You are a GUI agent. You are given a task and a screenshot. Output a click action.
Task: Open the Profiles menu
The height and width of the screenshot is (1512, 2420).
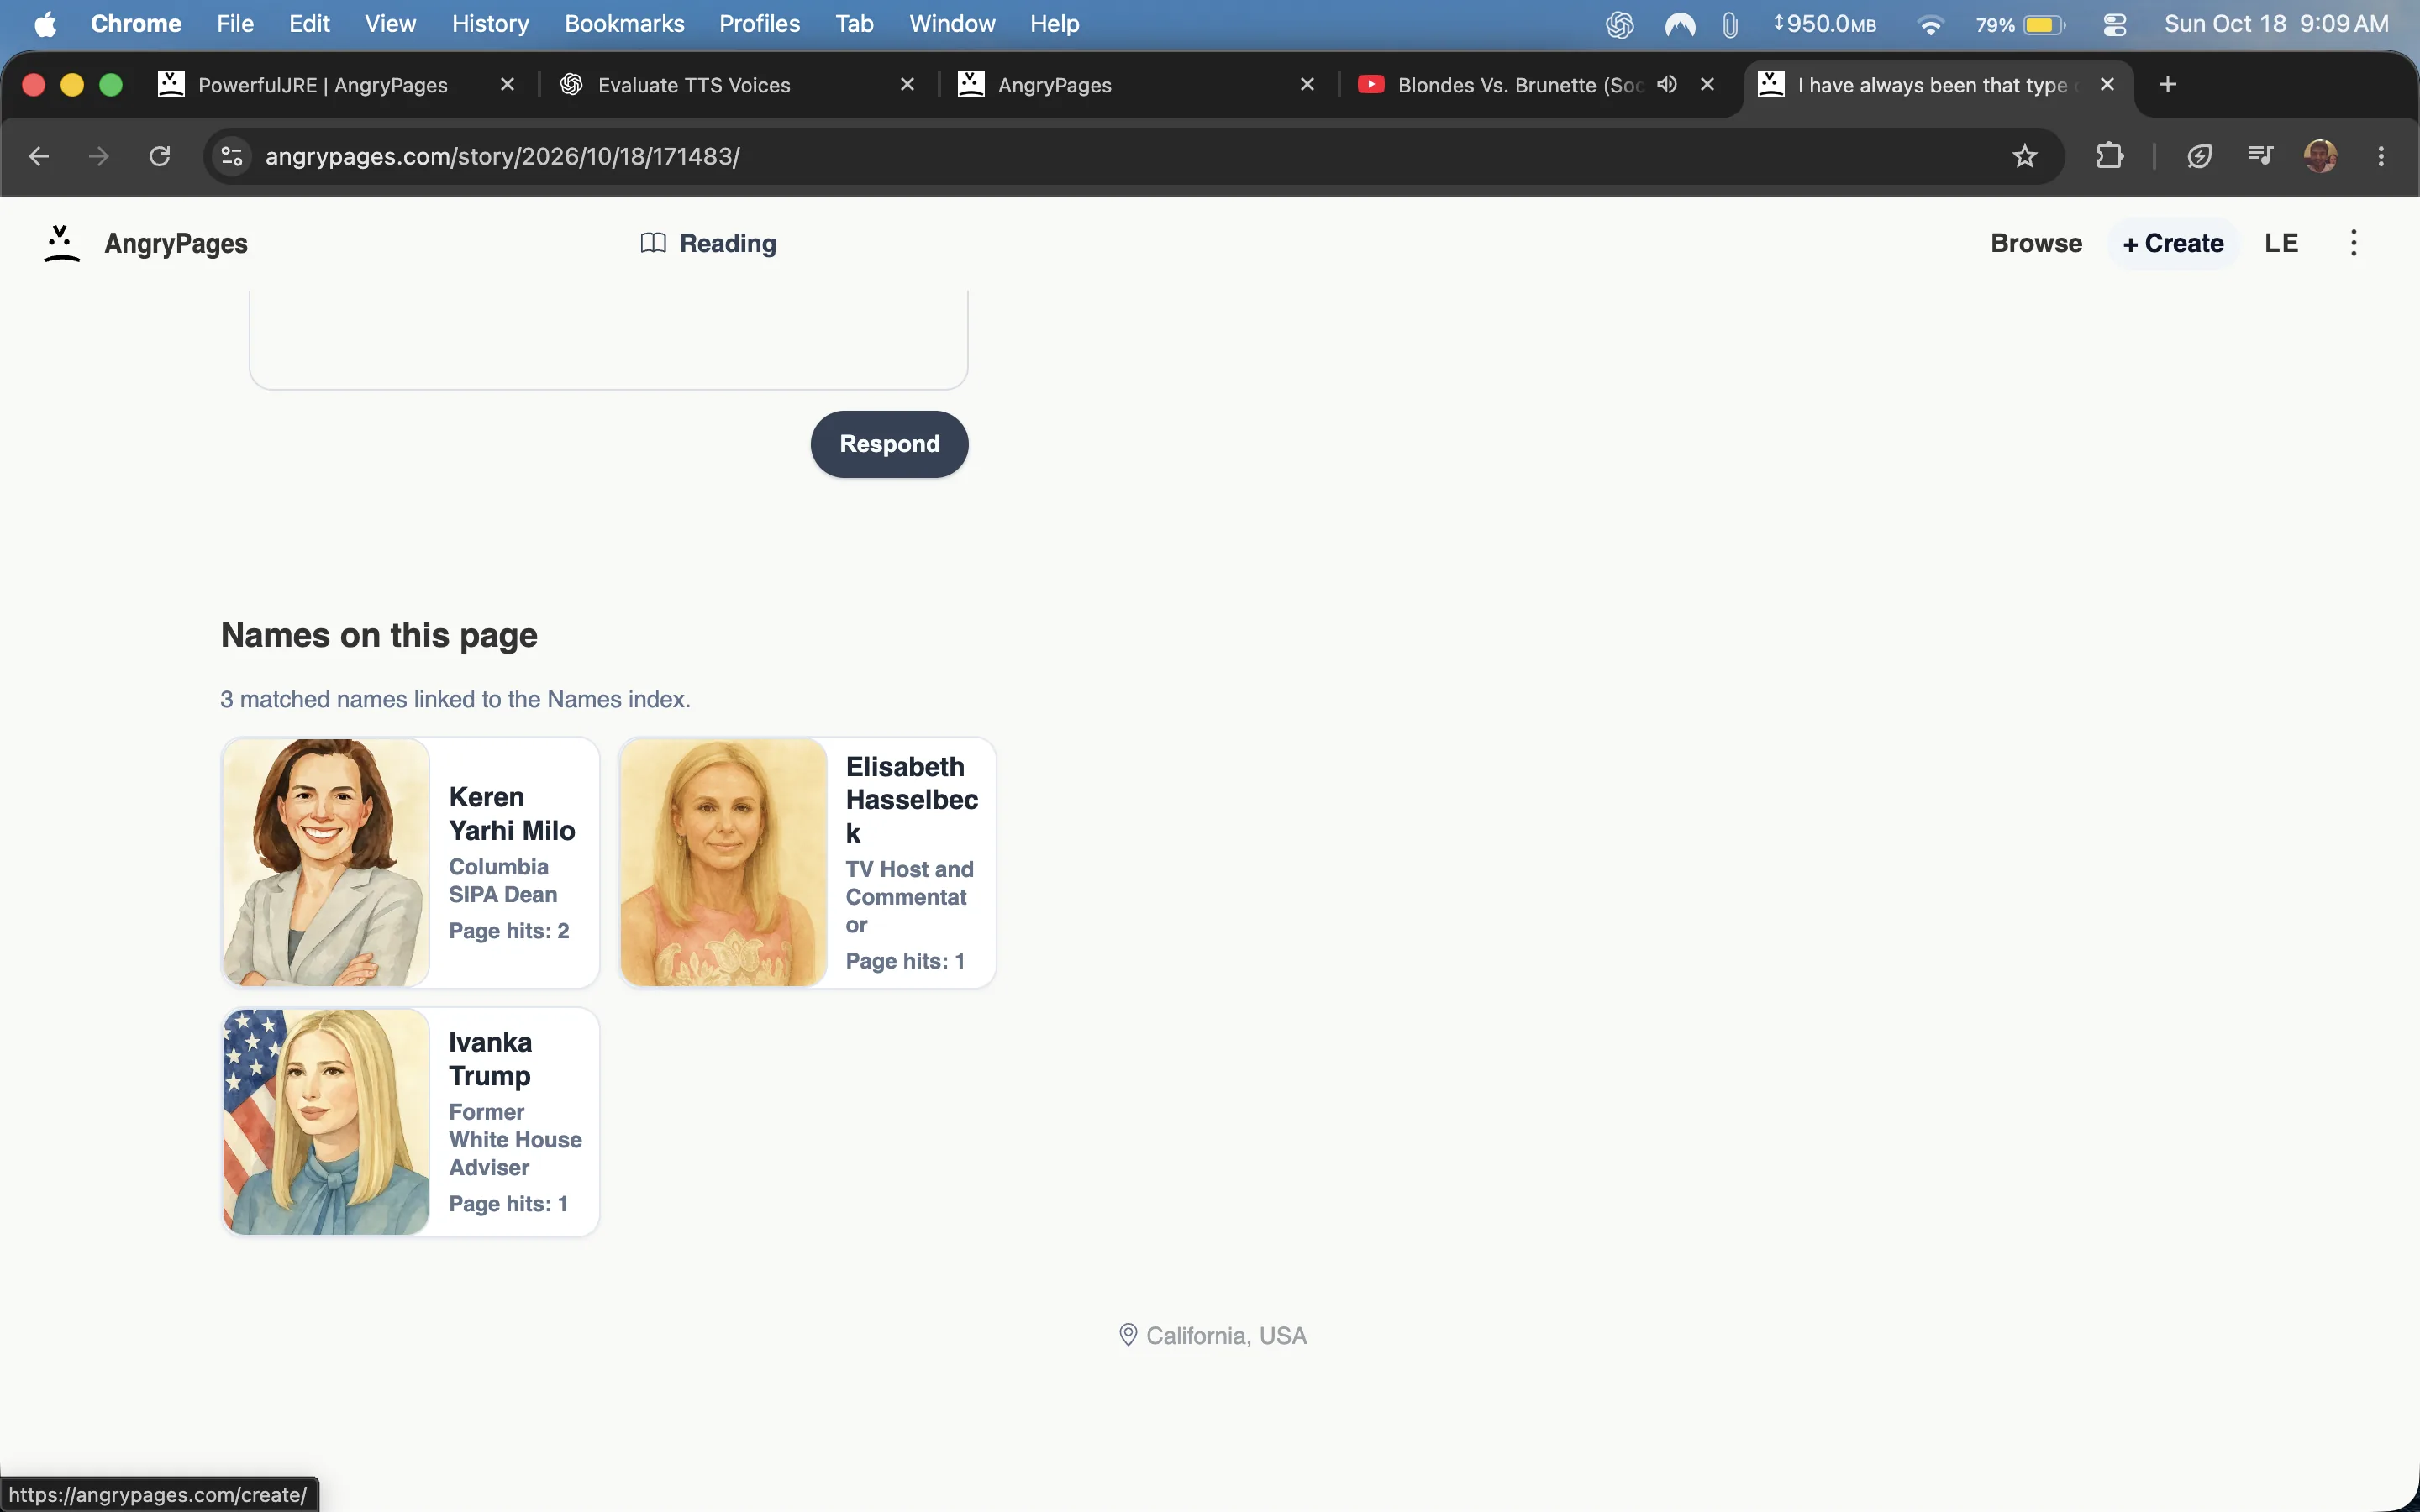(759, 24)
